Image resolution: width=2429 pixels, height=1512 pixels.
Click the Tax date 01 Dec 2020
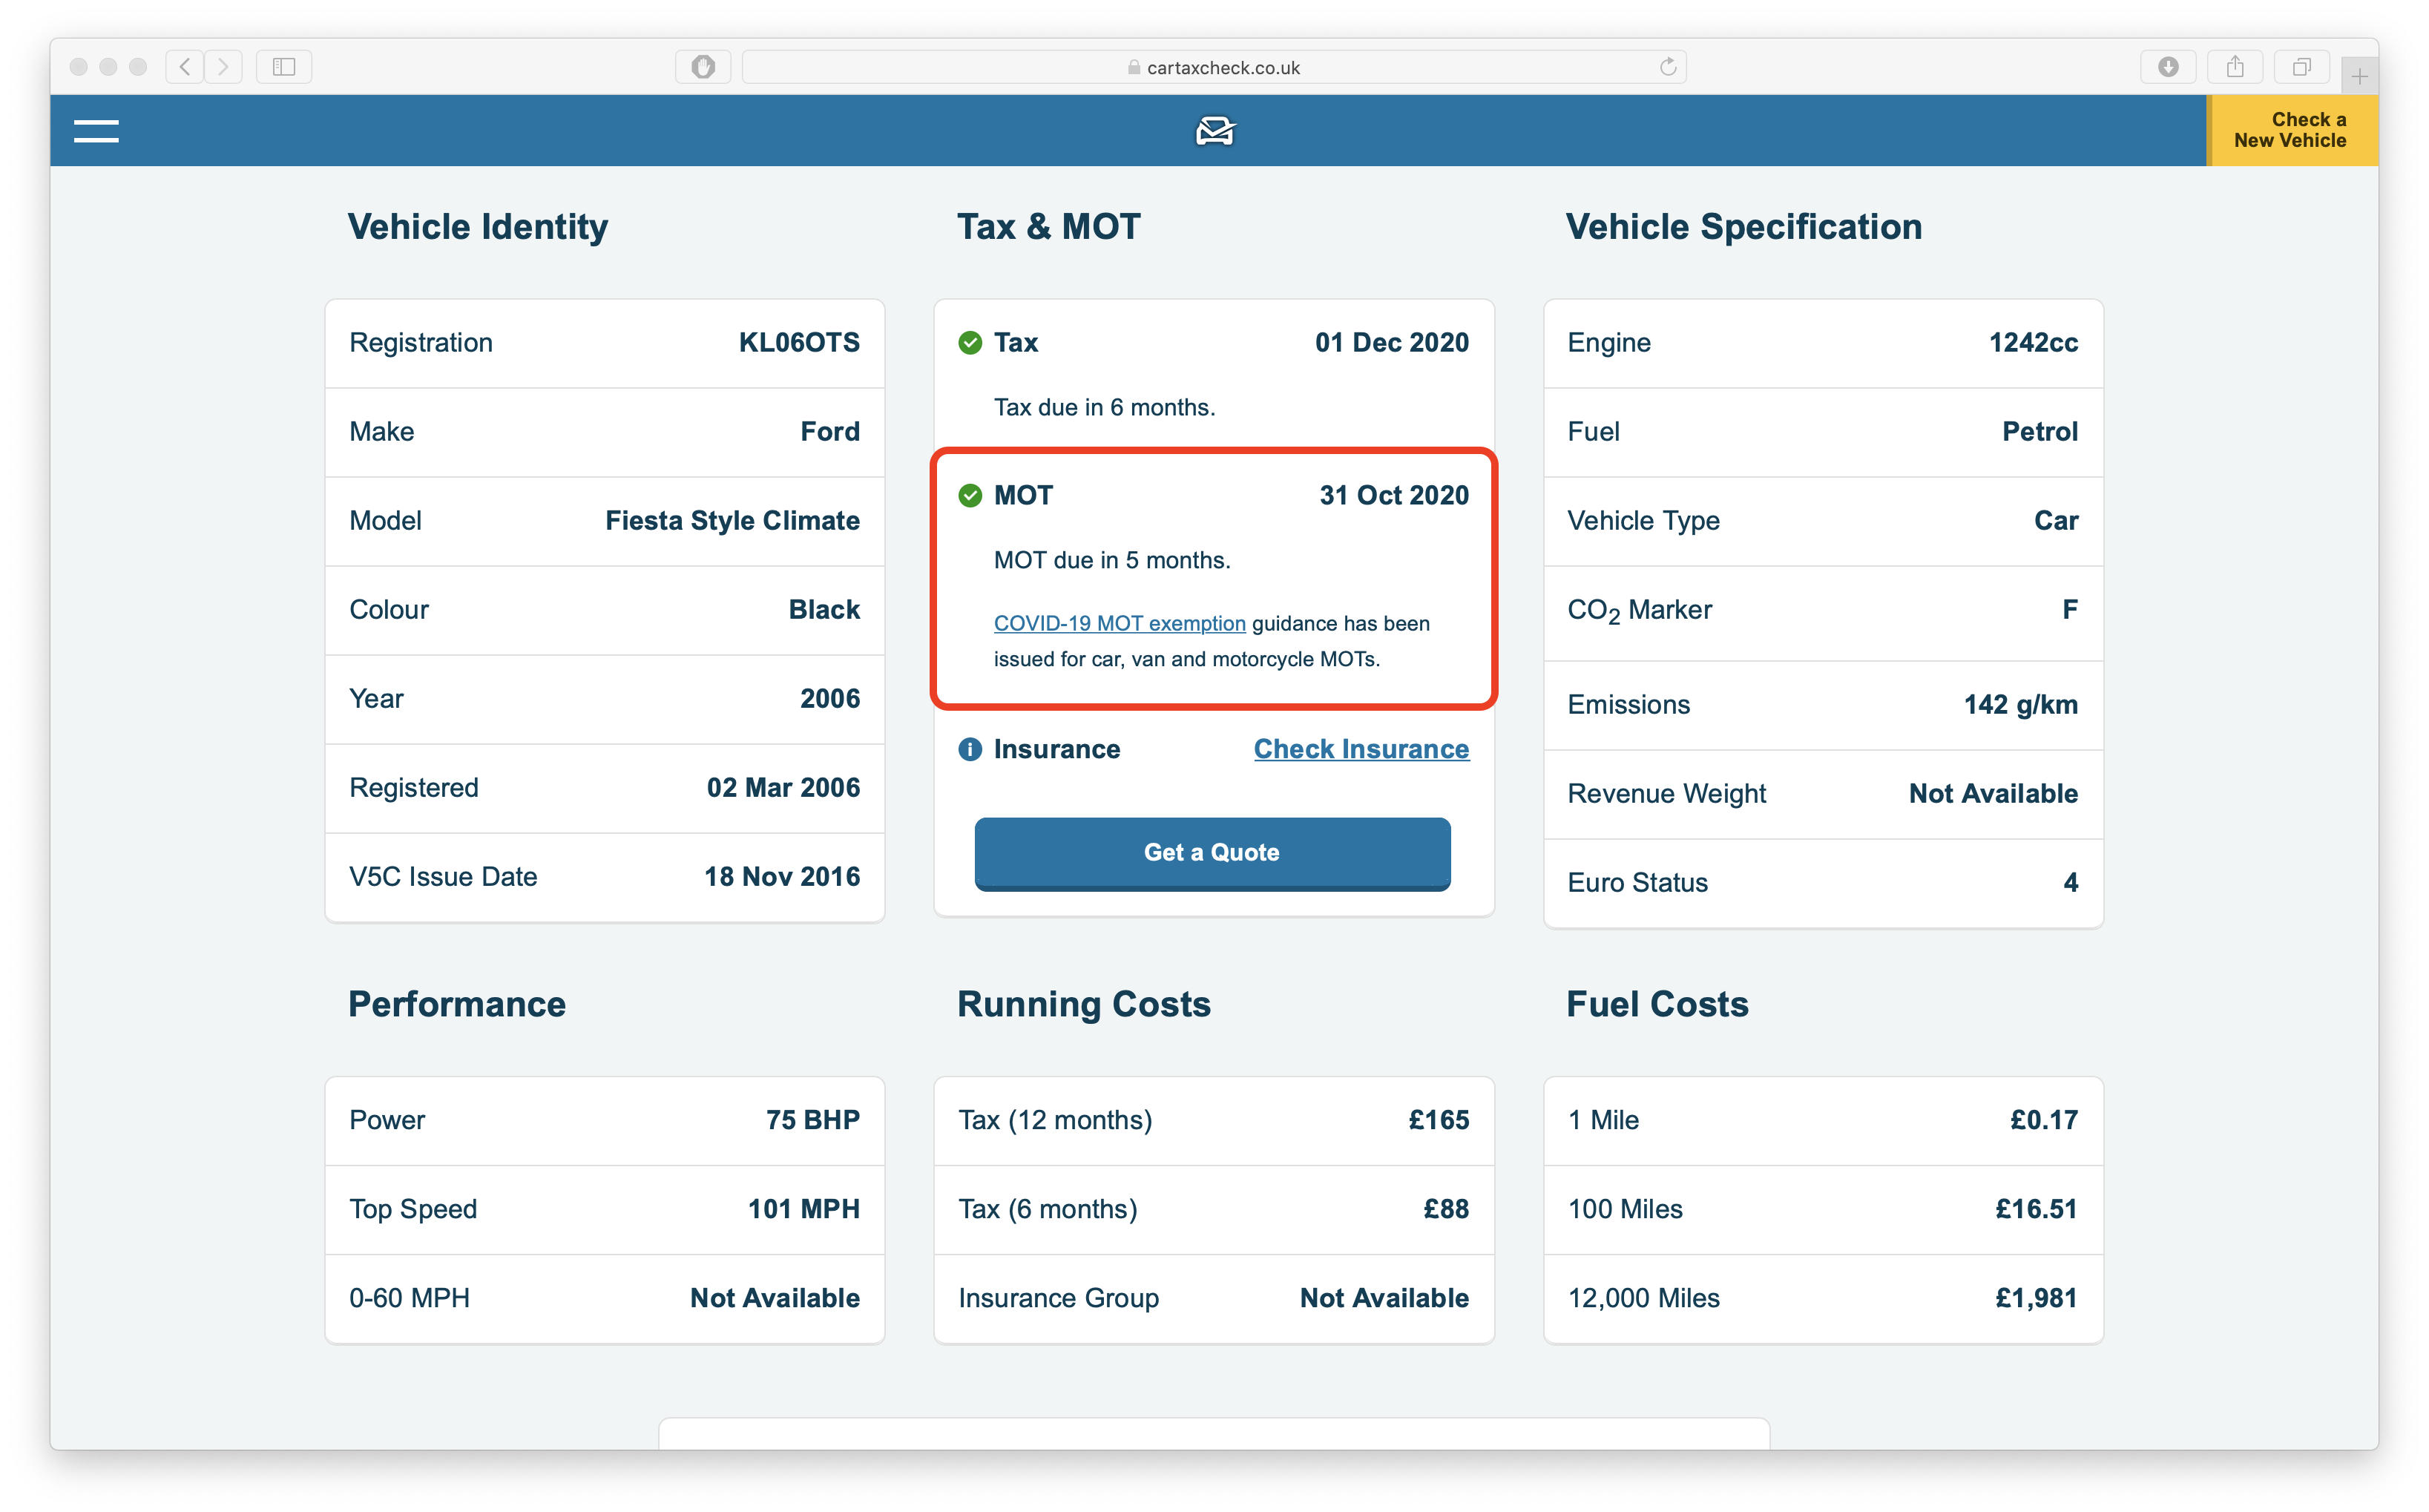1392,343
